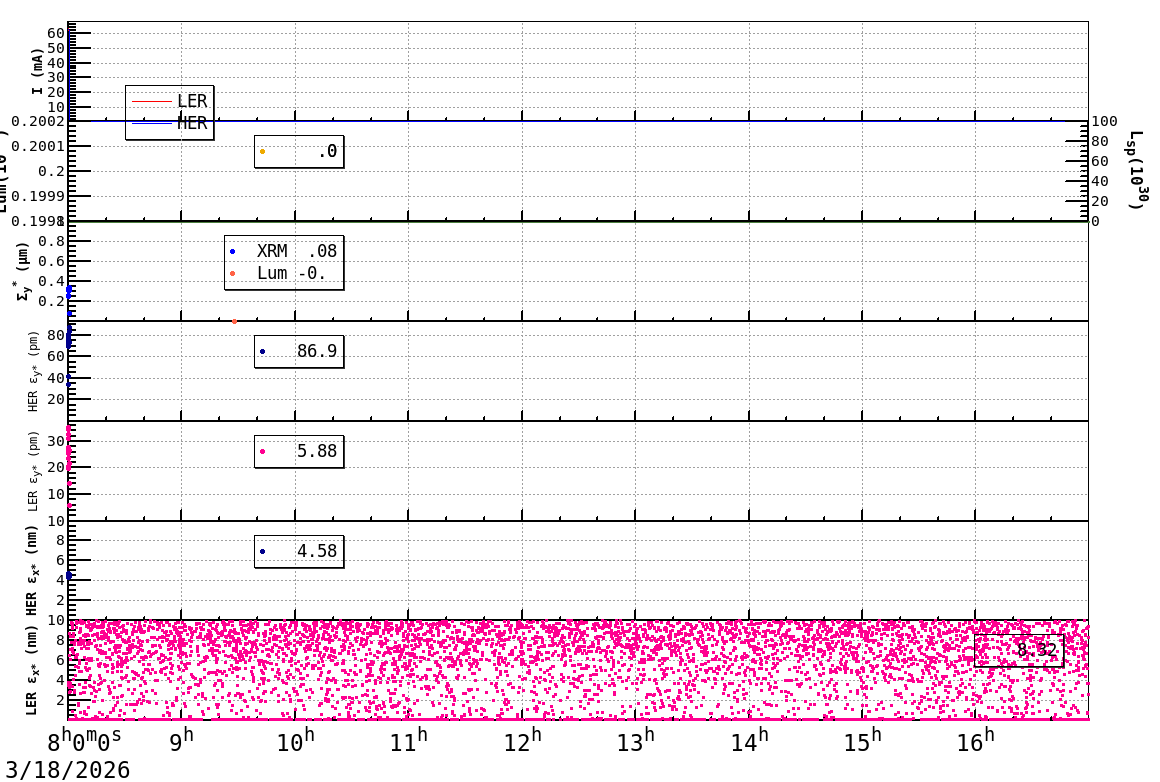This screenshot has width=1160, height=782.
Task: Click the I (mA) axis label
Action: tap(37, 71)
